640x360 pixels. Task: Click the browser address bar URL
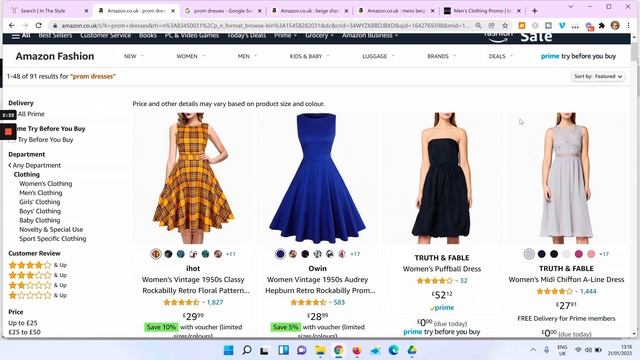coord(264,25)
